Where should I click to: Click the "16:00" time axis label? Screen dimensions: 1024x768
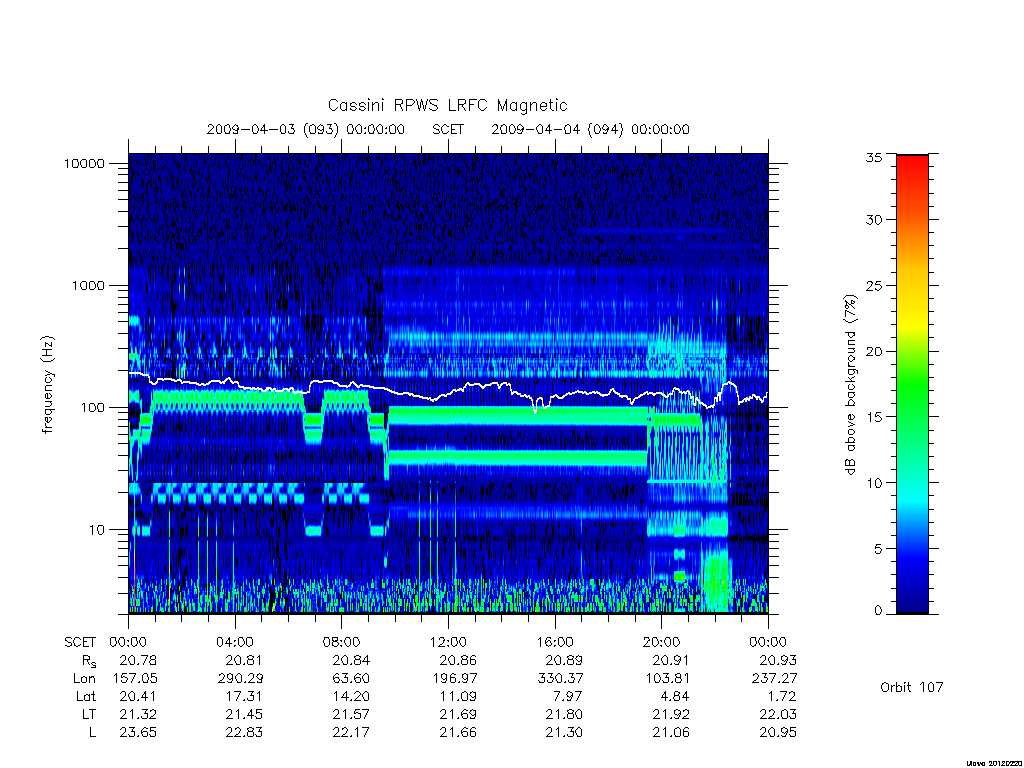[555, 642]
